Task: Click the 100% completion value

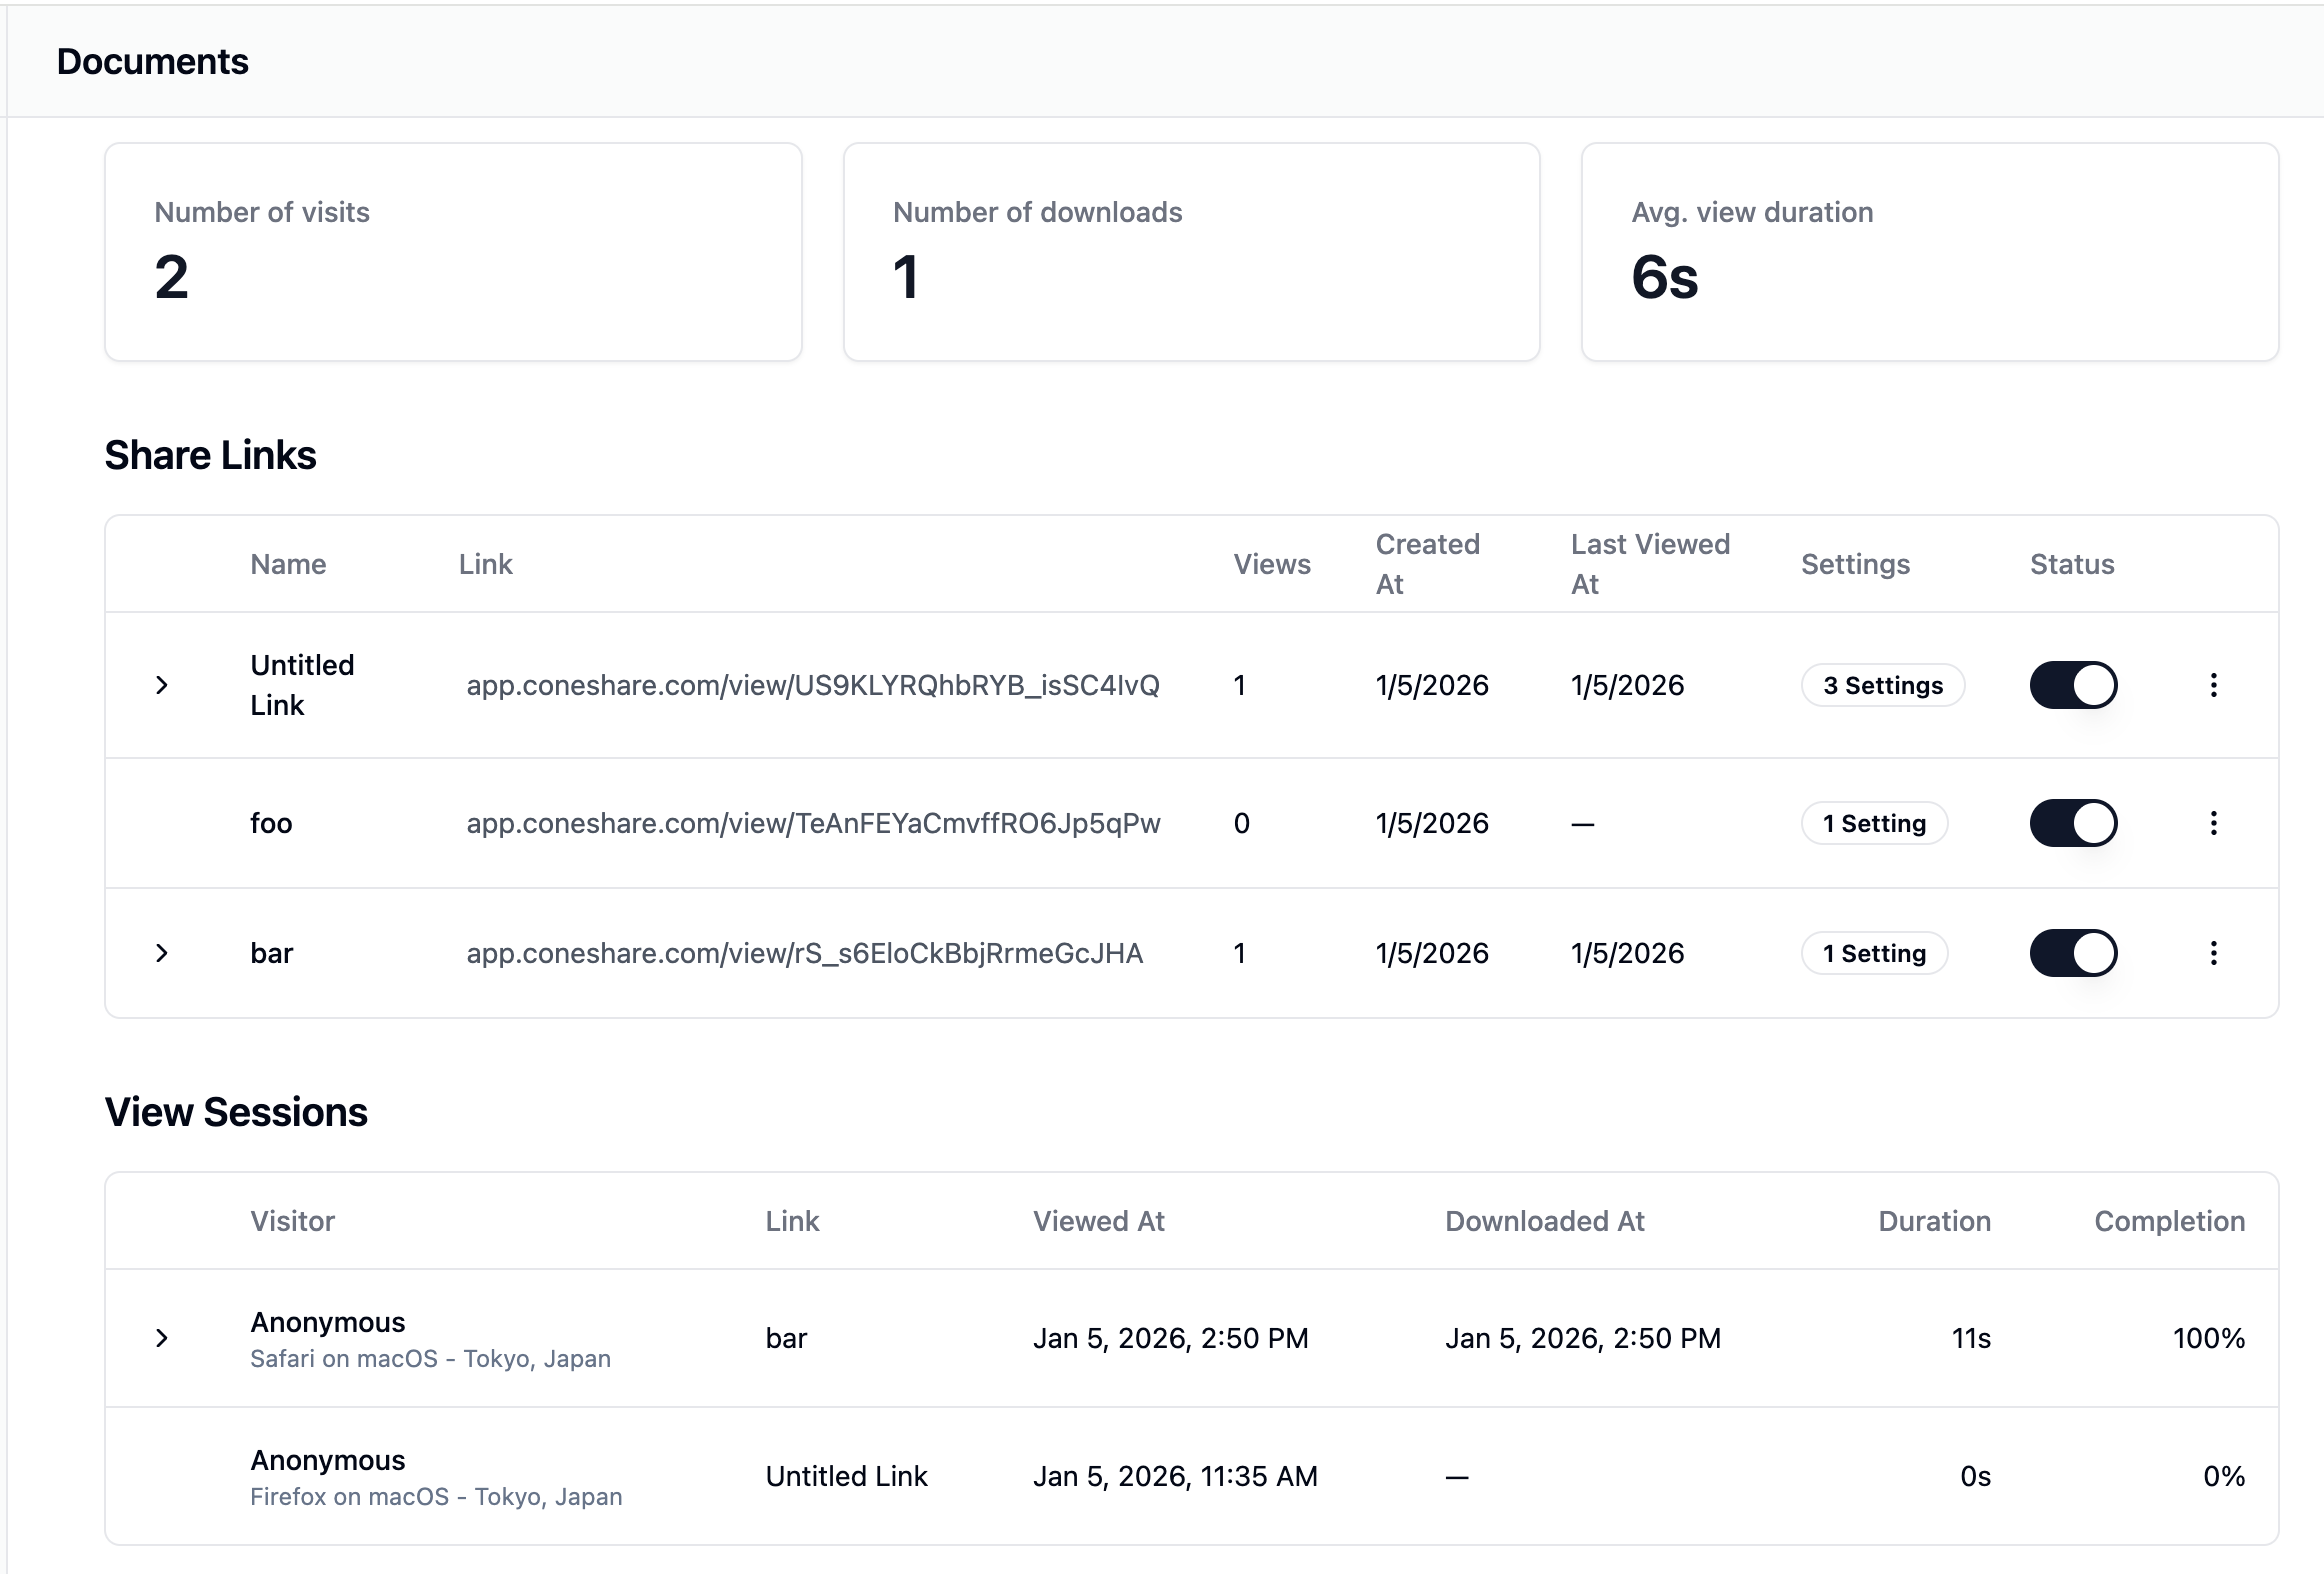Action: coord(2209,1338)
